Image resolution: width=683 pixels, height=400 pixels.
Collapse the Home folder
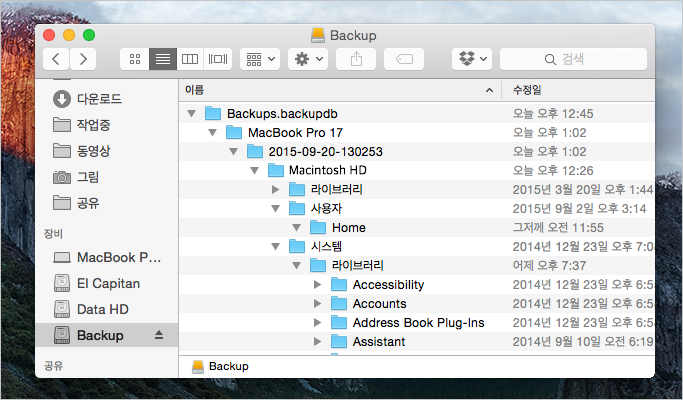click(x=297, y=227)
